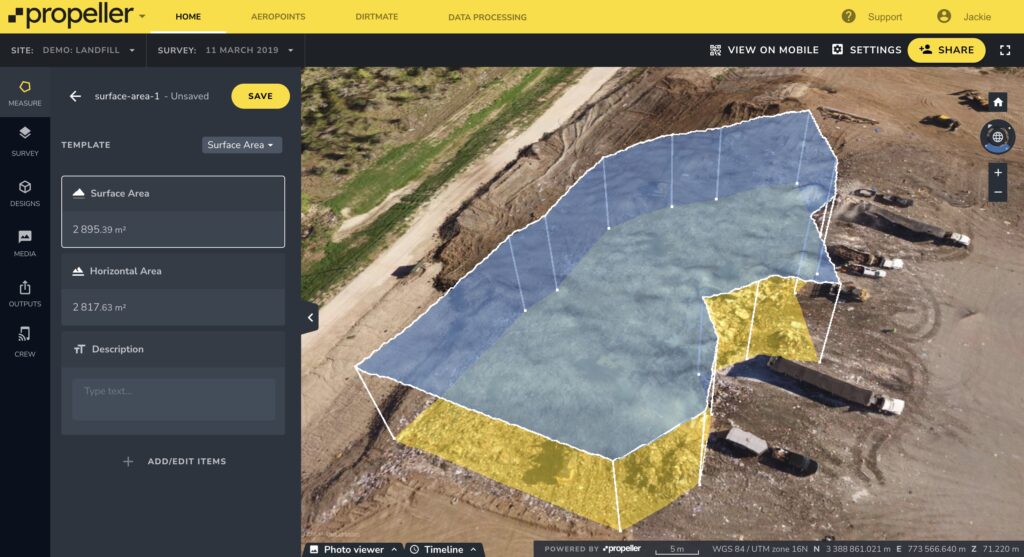This screenshot has width=1024, height=557.
Task: Zoom out on the map
Action: (997, 193)
